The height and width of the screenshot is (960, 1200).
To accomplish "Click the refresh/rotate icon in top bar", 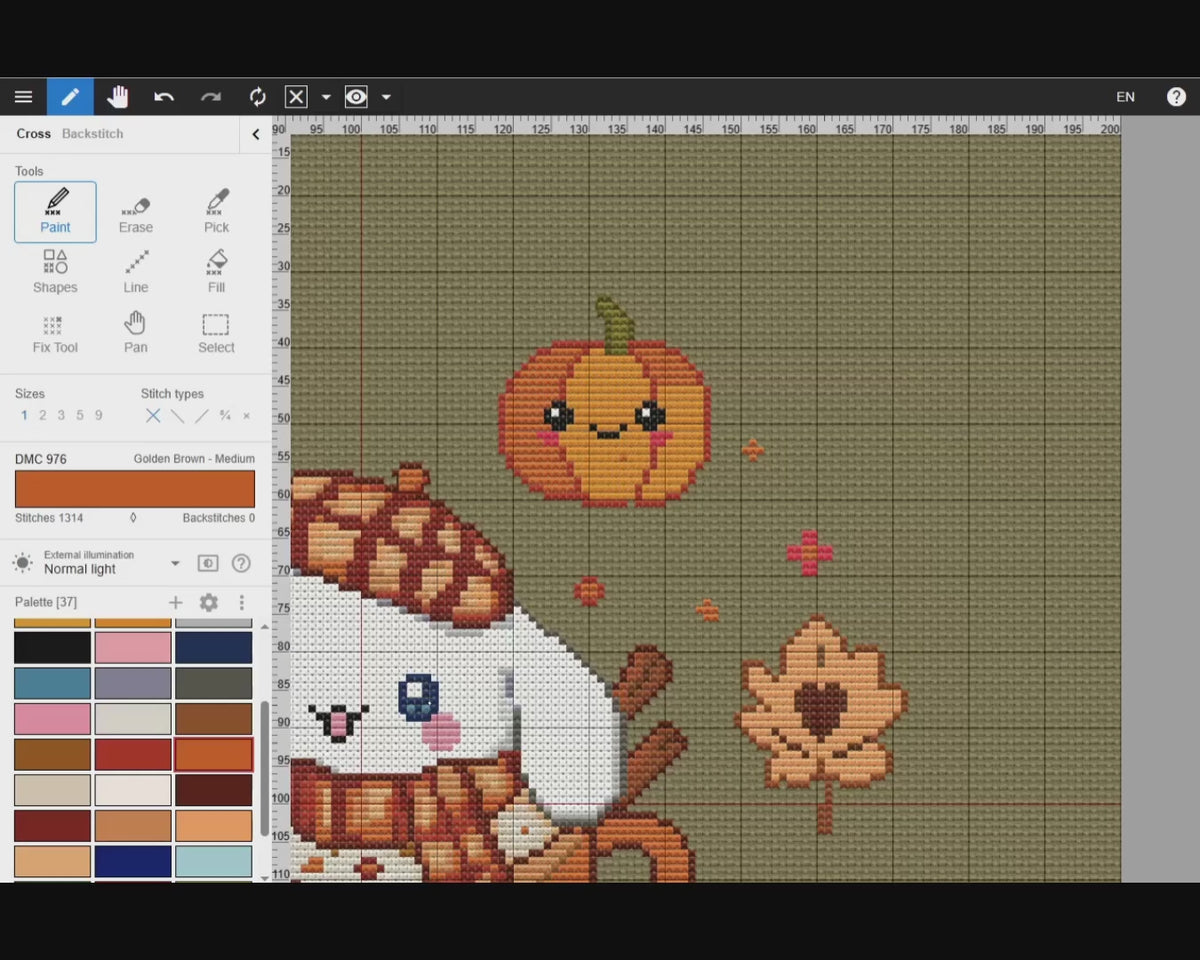I will (258, 97).
